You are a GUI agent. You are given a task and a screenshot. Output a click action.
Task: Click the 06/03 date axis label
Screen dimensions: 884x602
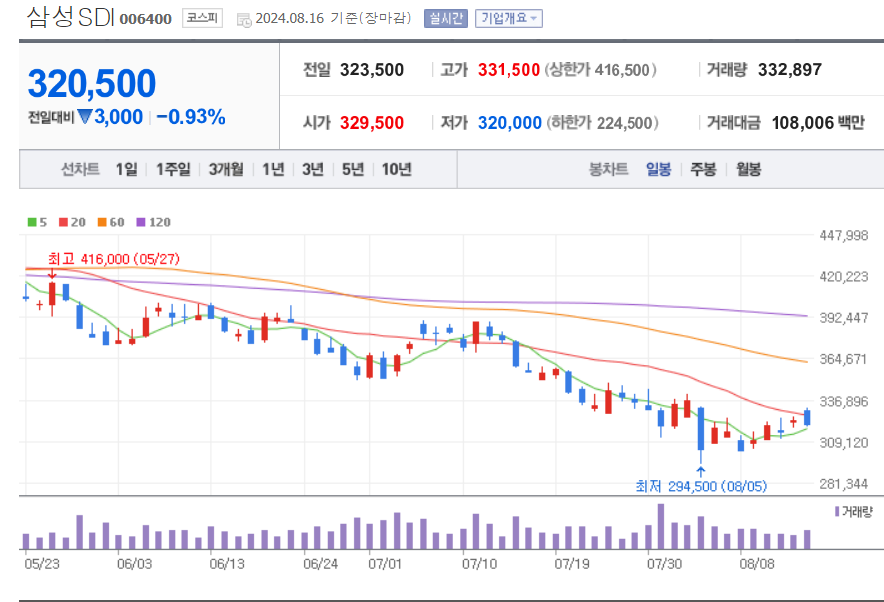point(134,564)
